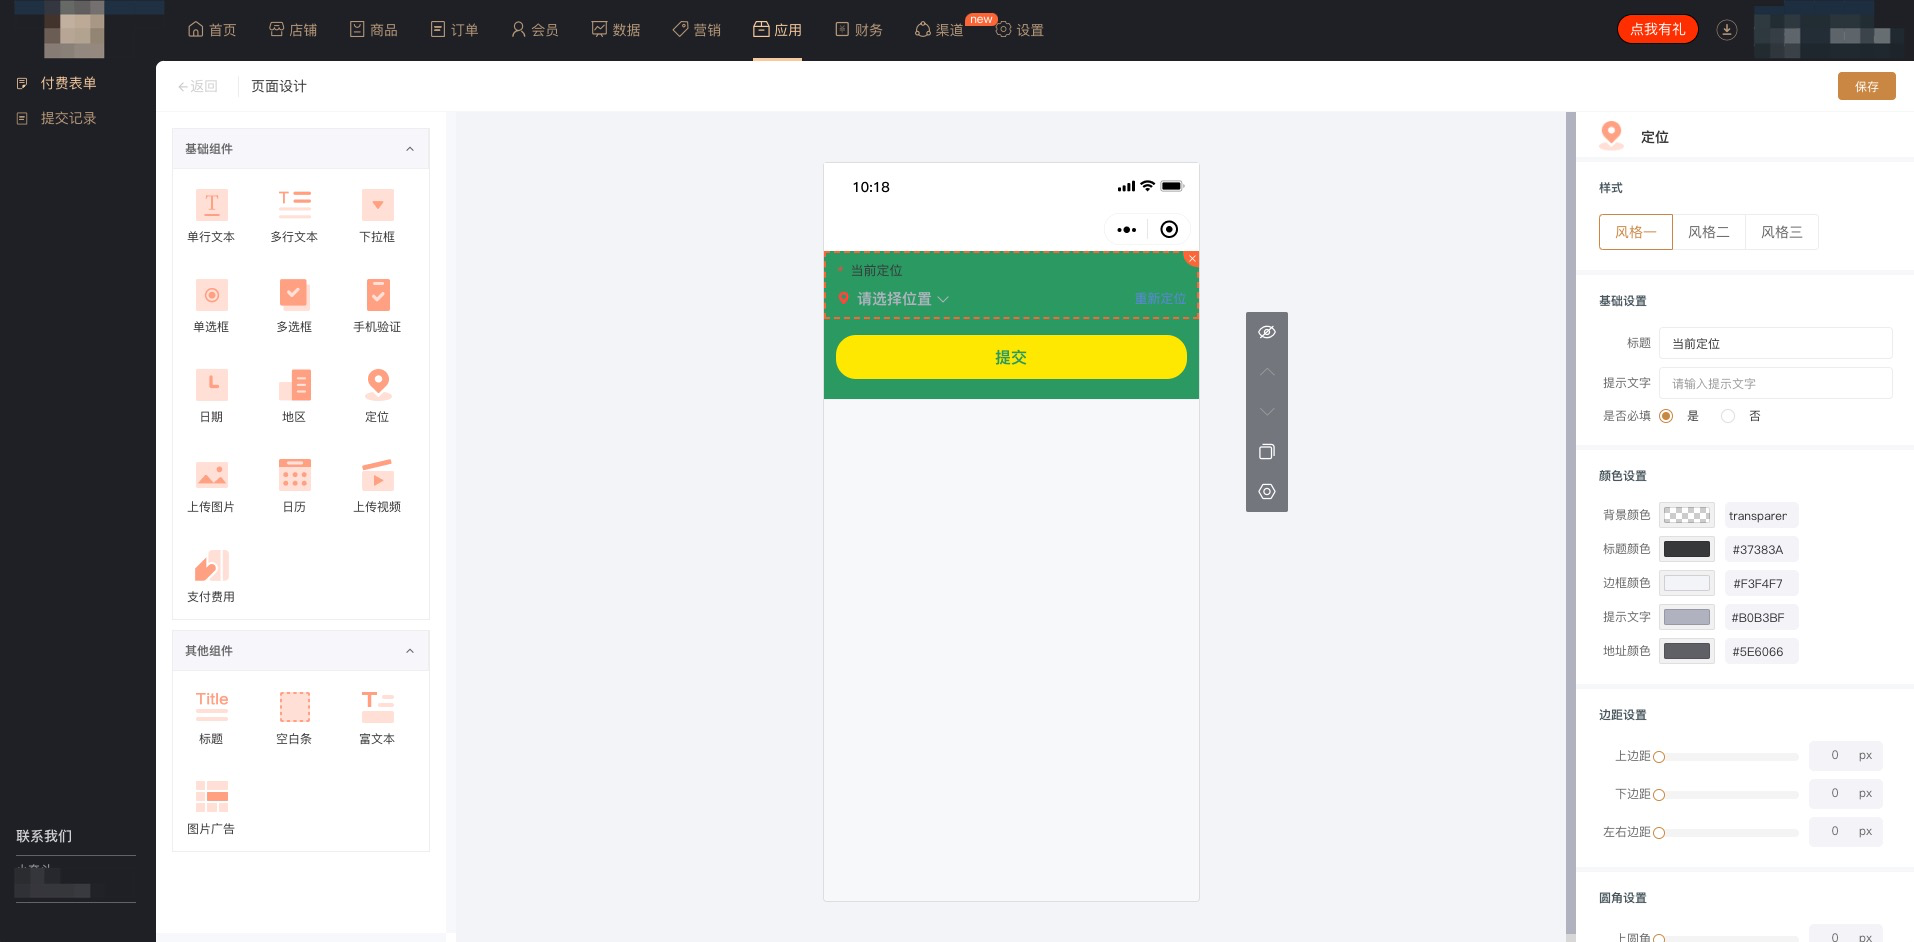Open 付费表单 in the sidebar
This screenshot has height=942, width=1914.
[68, 83]
